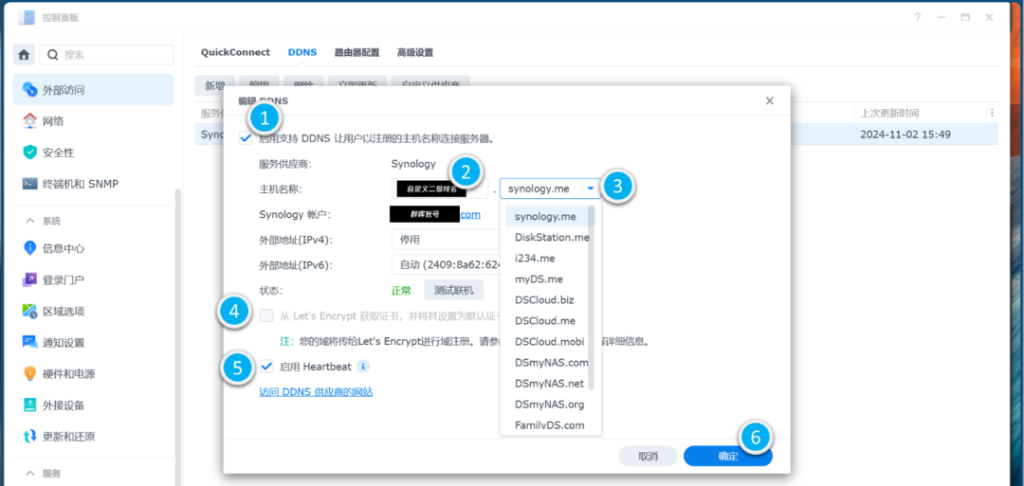1024x486 pixels.
Task: Collapse the Services (服务) section
Action: [x=30, y=473]
